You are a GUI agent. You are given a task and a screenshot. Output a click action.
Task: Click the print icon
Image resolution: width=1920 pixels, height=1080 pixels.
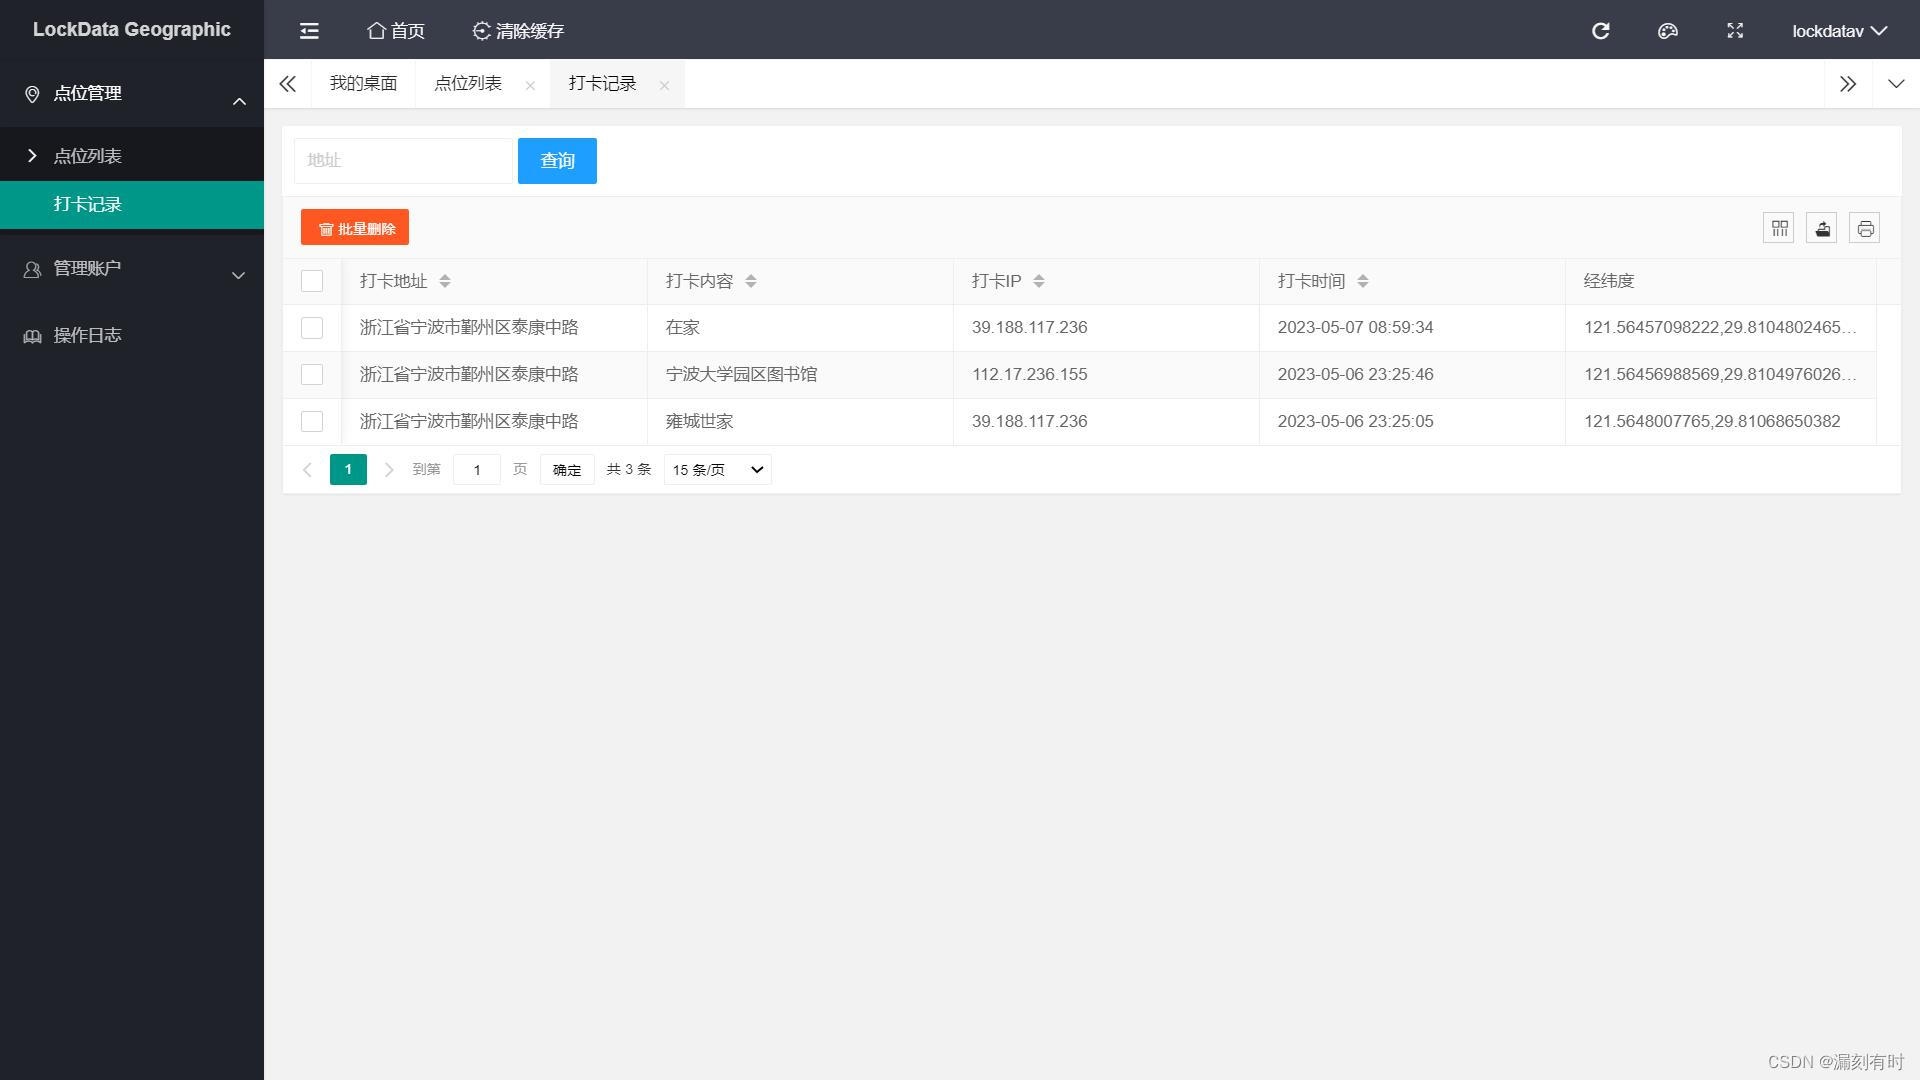pos(1865,228)
